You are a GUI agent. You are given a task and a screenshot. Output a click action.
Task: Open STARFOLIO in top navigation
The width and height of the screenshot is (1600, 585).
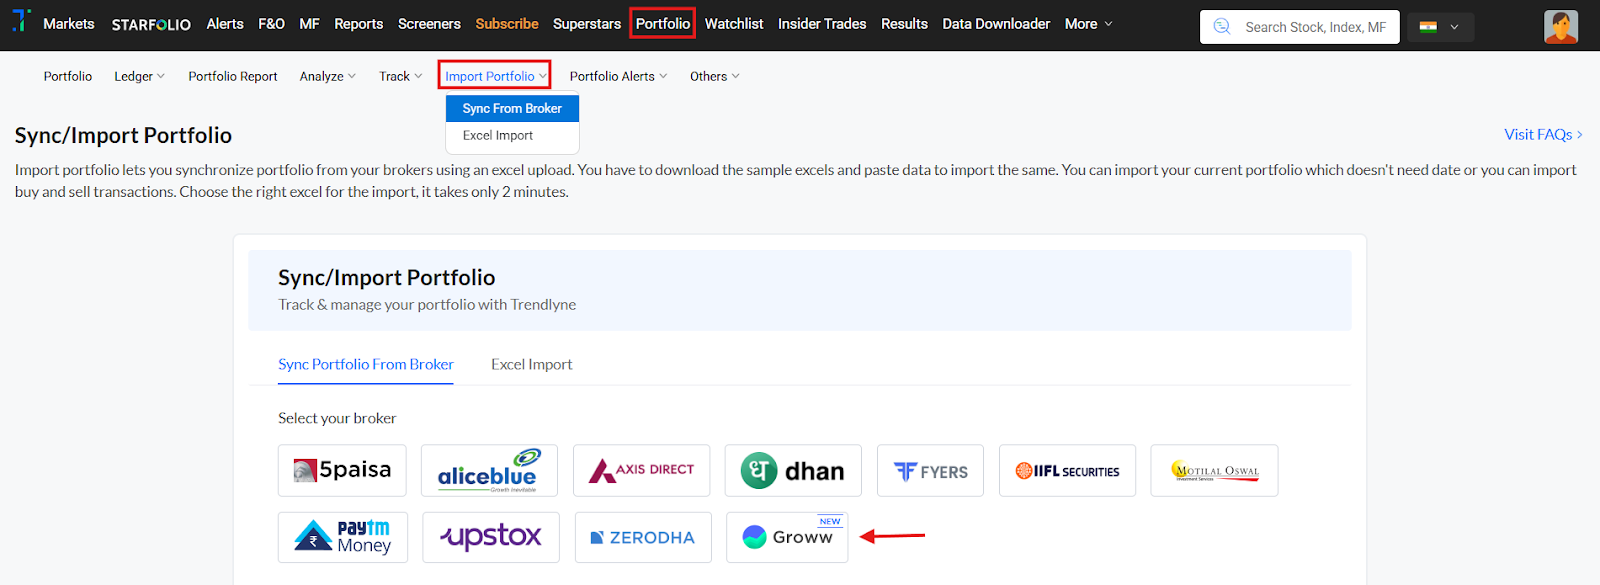151,24
